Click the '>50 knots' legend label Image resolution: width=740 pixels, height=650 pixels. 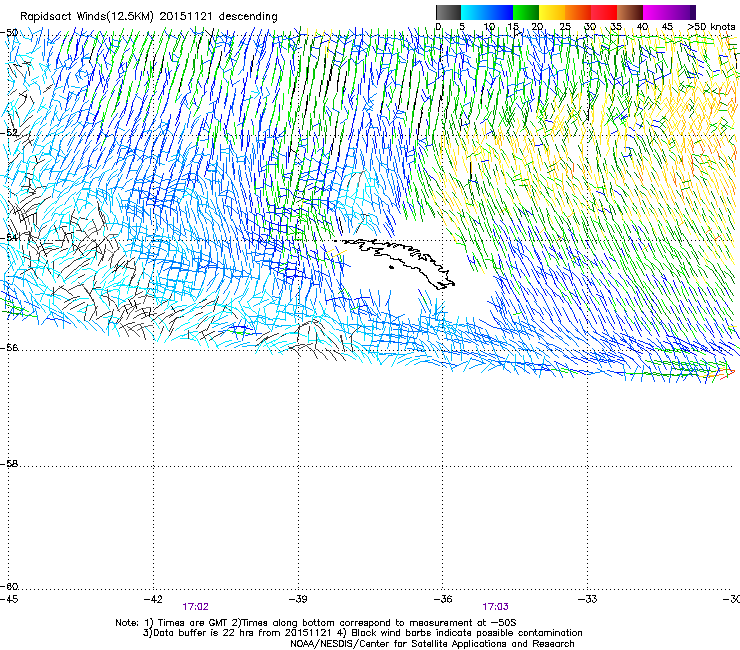[x=711, y=26]
